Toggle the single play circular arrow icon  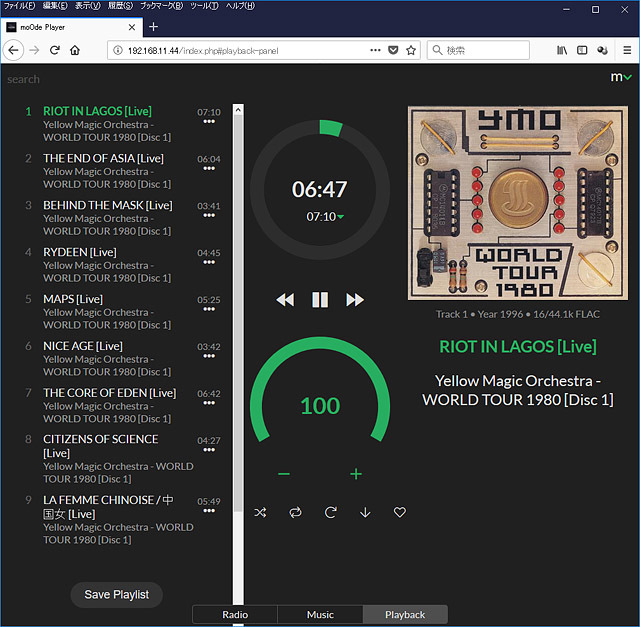pos(330,512)
